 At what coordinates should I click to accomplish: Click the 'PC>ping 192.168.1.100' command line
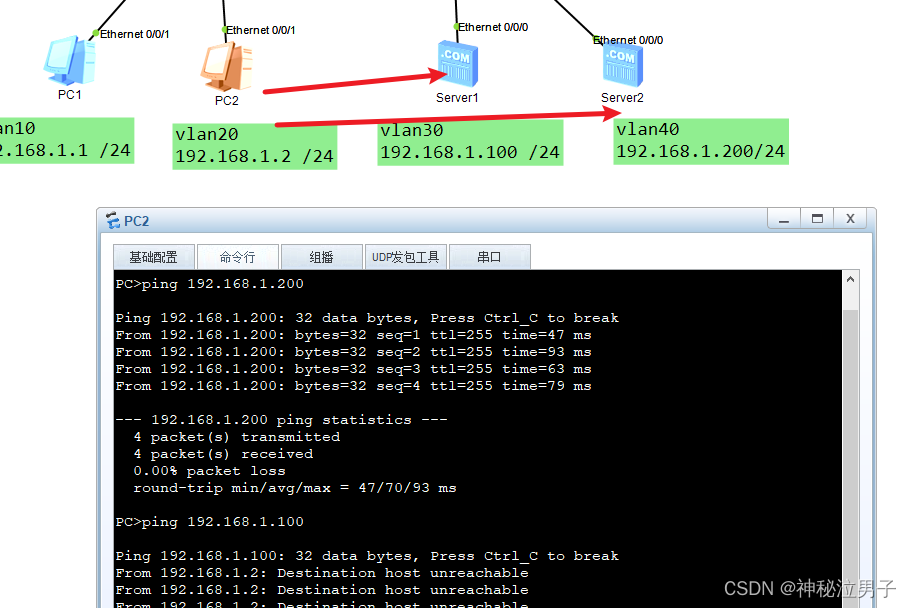[209, 521]
